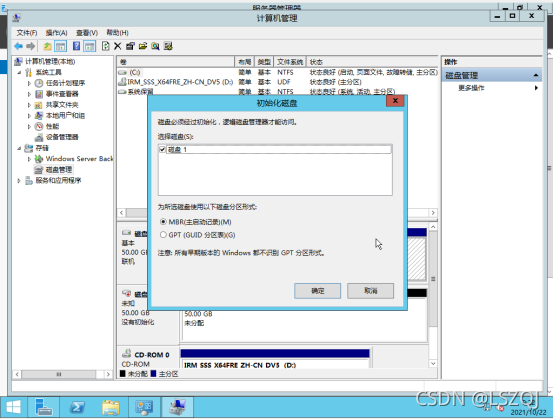Click the magnifier search icon in the toolbar
The height and width of the screenshot is (420, 554).
tap(155, 46)
